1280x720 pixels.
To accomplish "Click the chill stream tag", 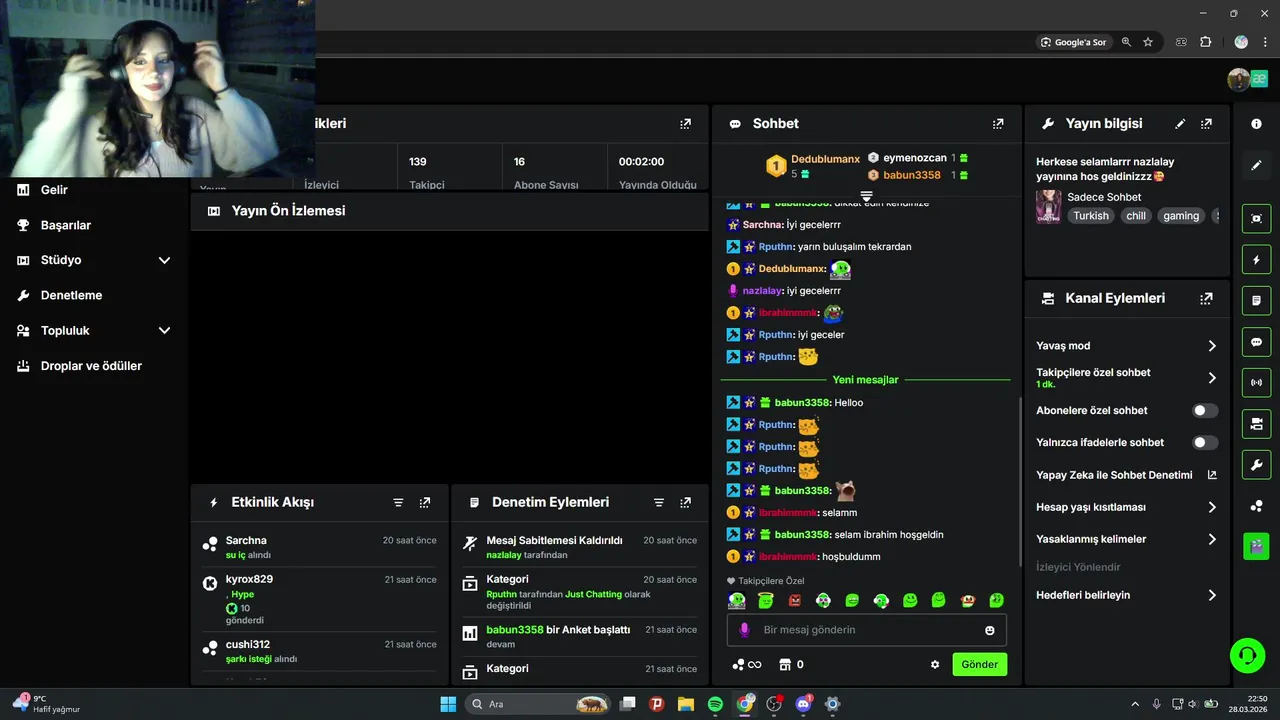I will pos(1136,216).
